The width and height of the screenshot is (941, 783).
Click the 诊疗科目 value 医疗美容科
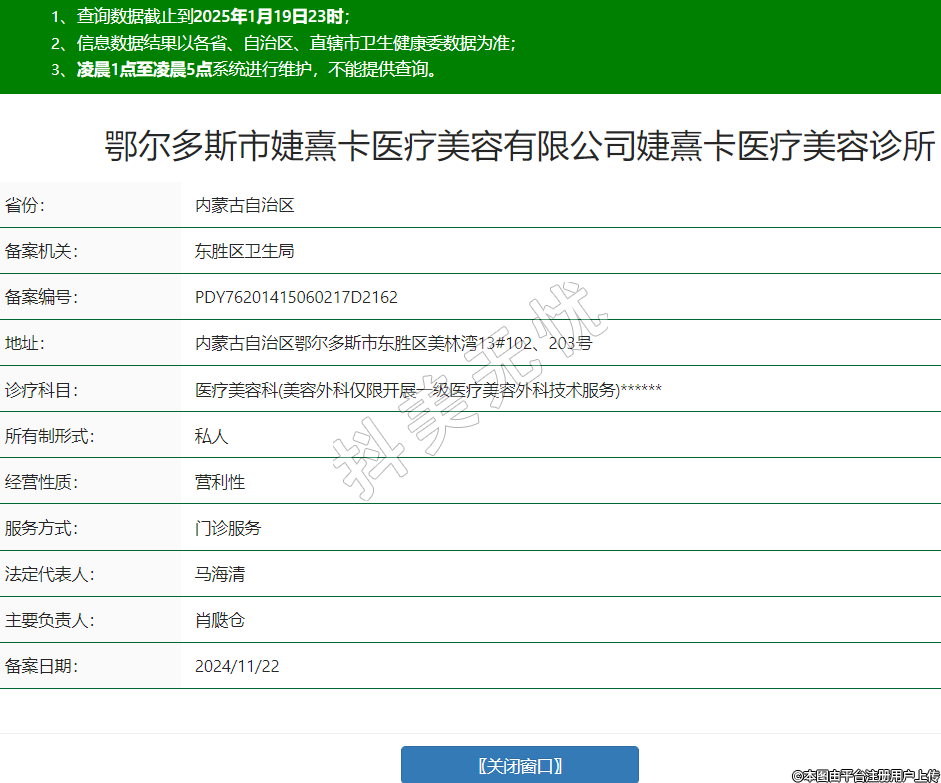[x=428, y=390]
